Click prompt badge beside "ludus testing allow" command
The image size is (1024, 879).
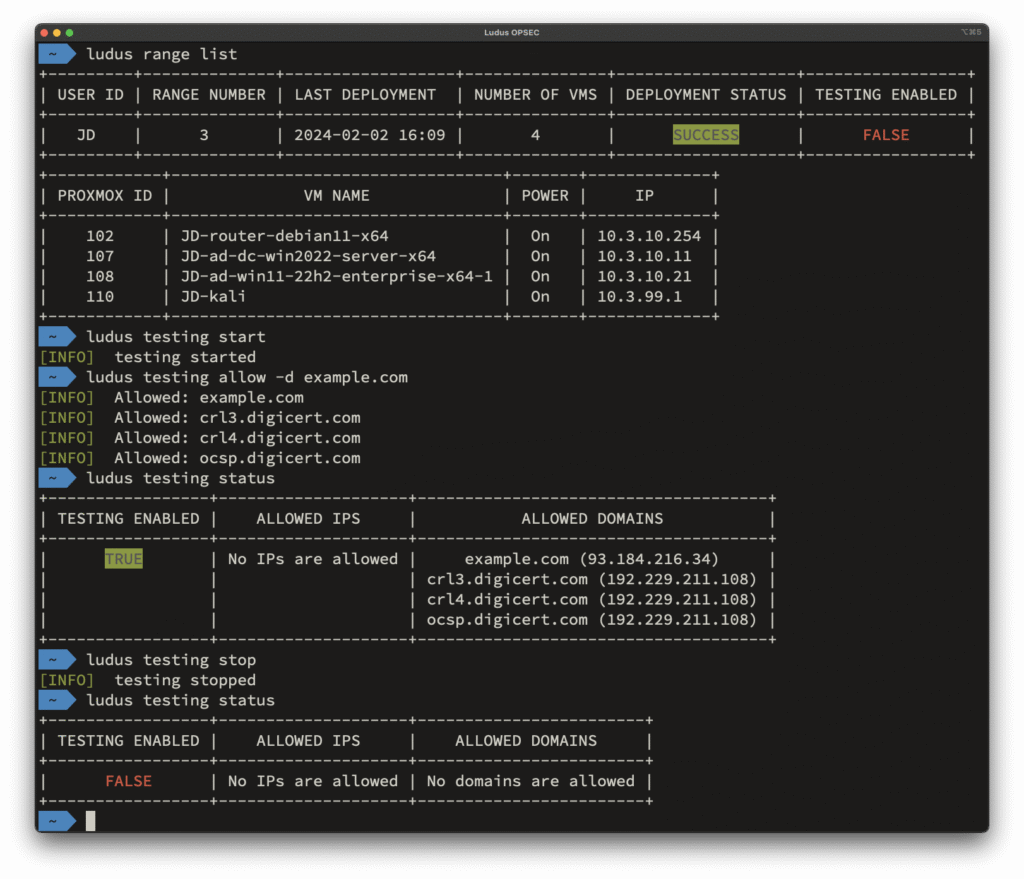pos(57,377)
